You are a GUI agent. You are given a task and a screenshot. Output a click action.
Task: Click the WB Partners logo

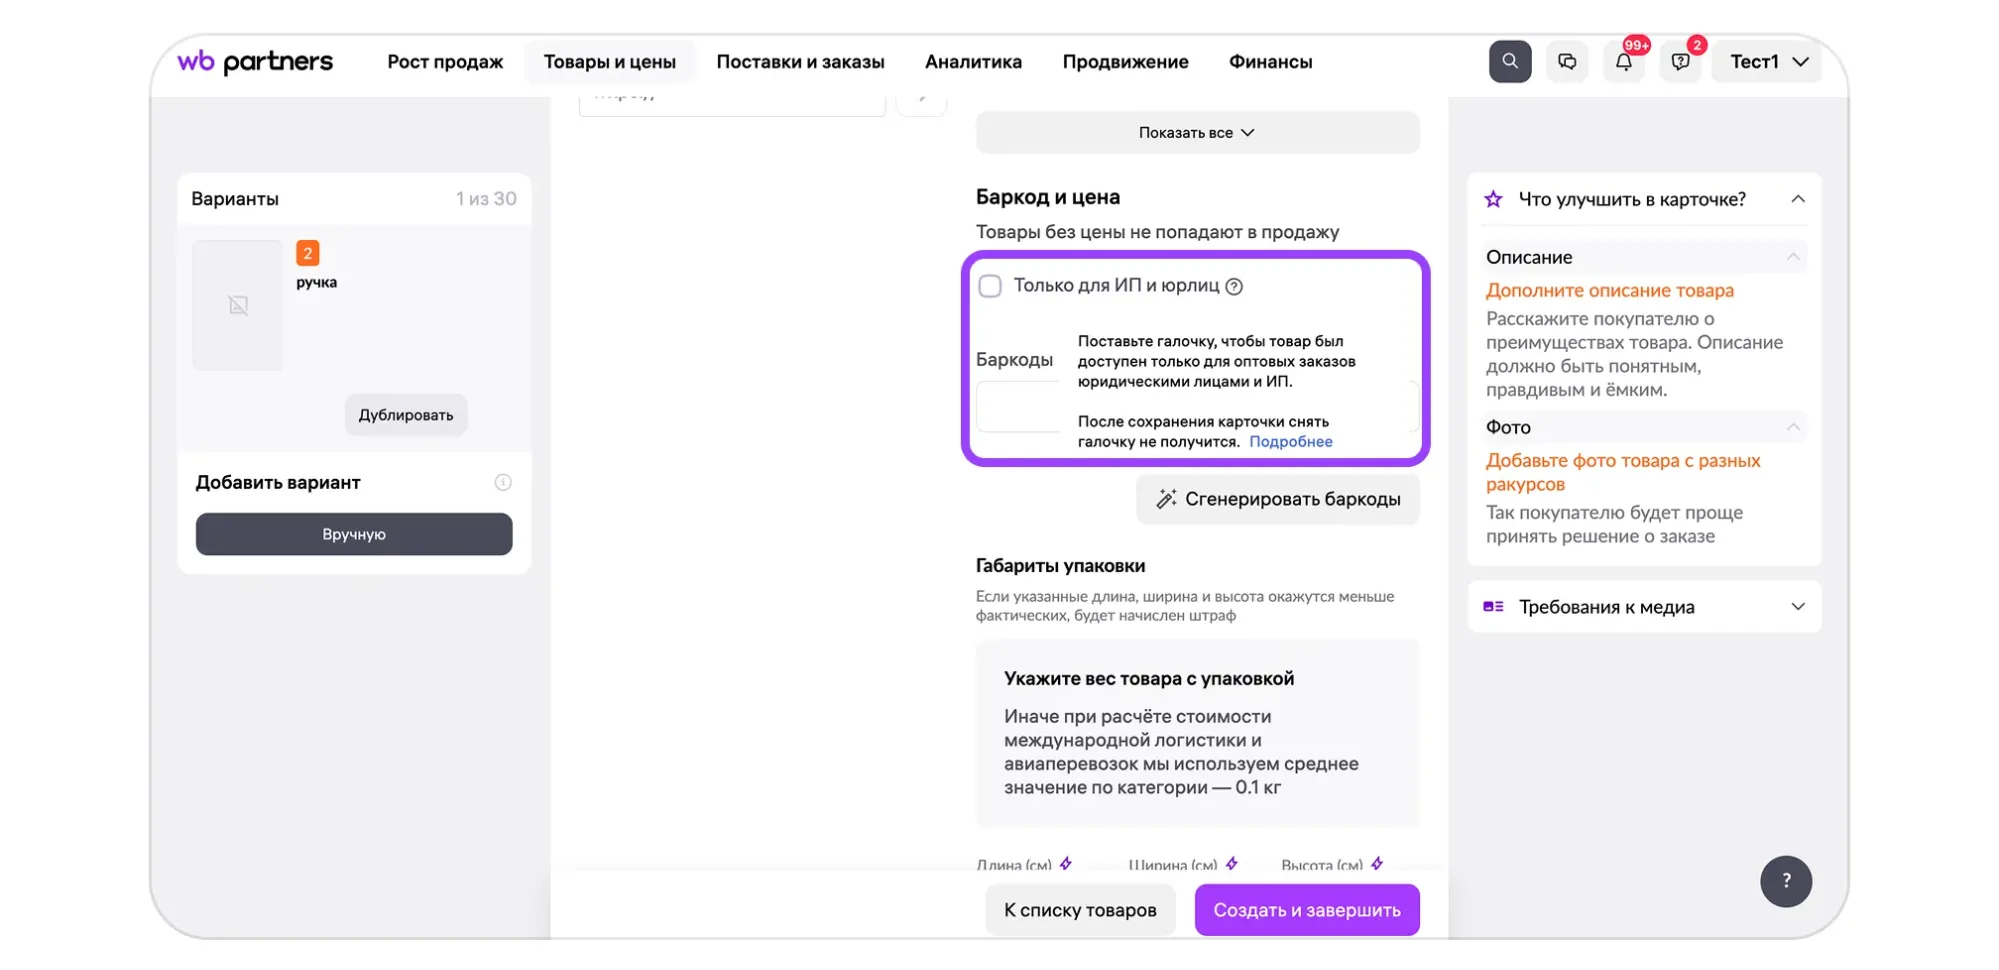tap(255, 62)
